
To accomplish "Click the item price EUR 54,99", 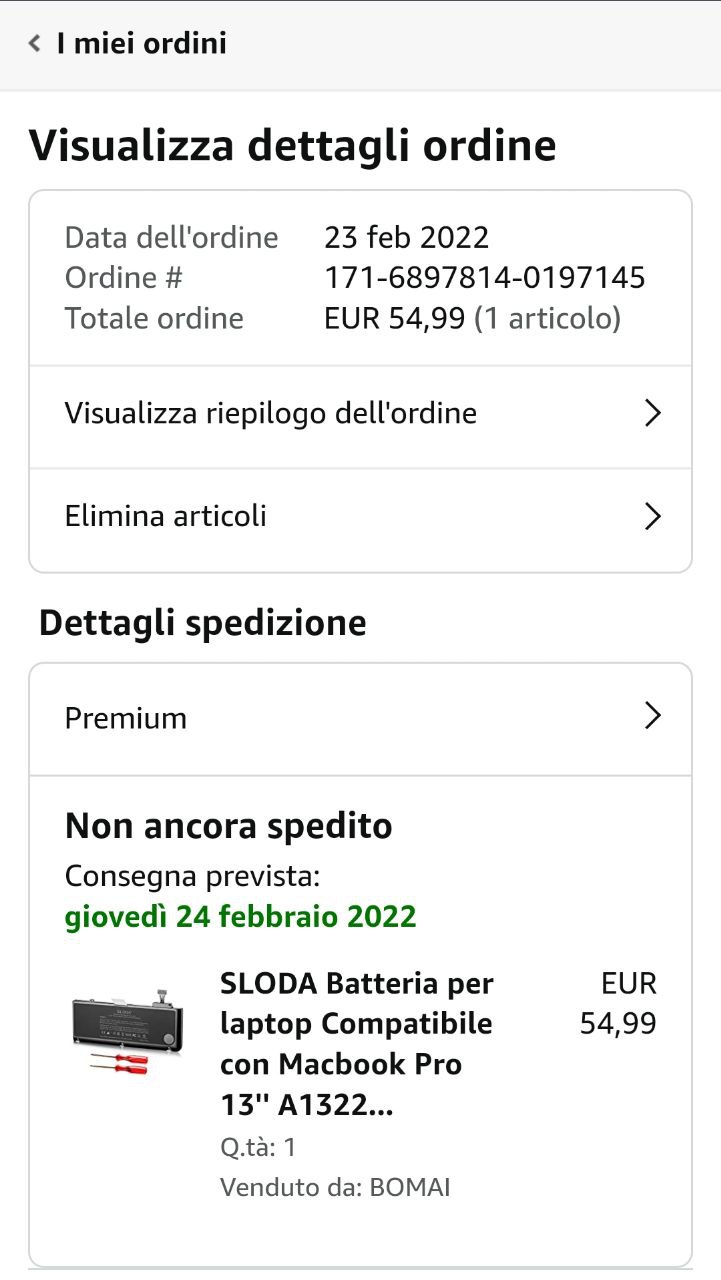I will coord(618,1003).
